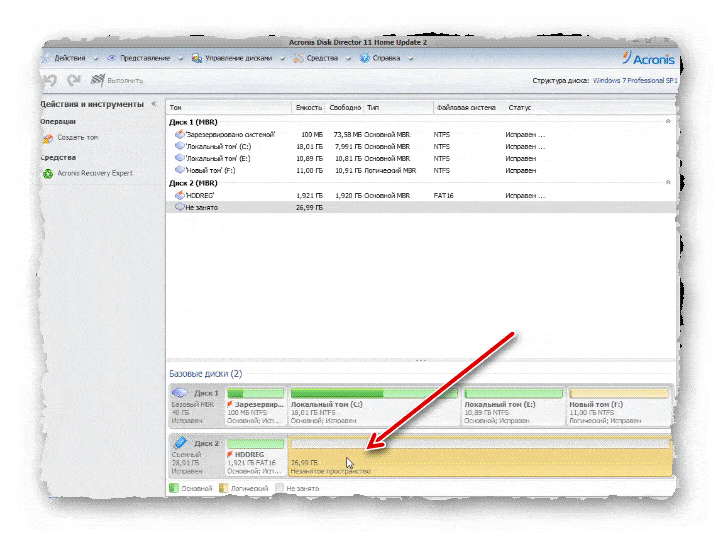Click the Acronis Recovery Expert icon
Image resolution: width=718 pixels, height=535 pixels.
point(48,174)
